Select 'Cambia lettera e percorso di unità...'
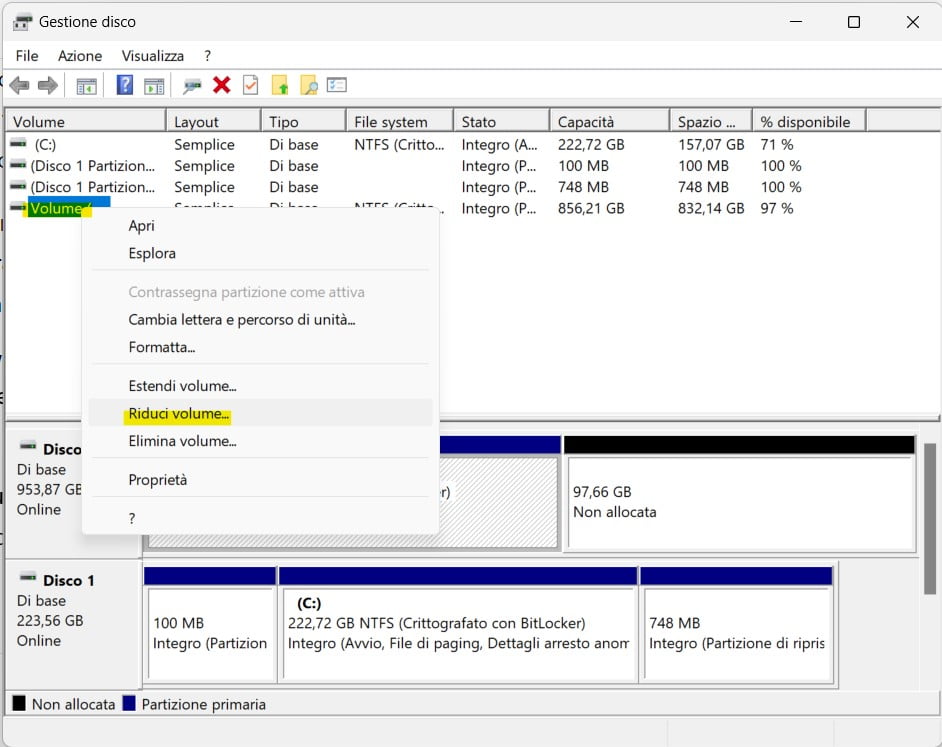Viewport: 942px width, 747px height. point(242,320)
